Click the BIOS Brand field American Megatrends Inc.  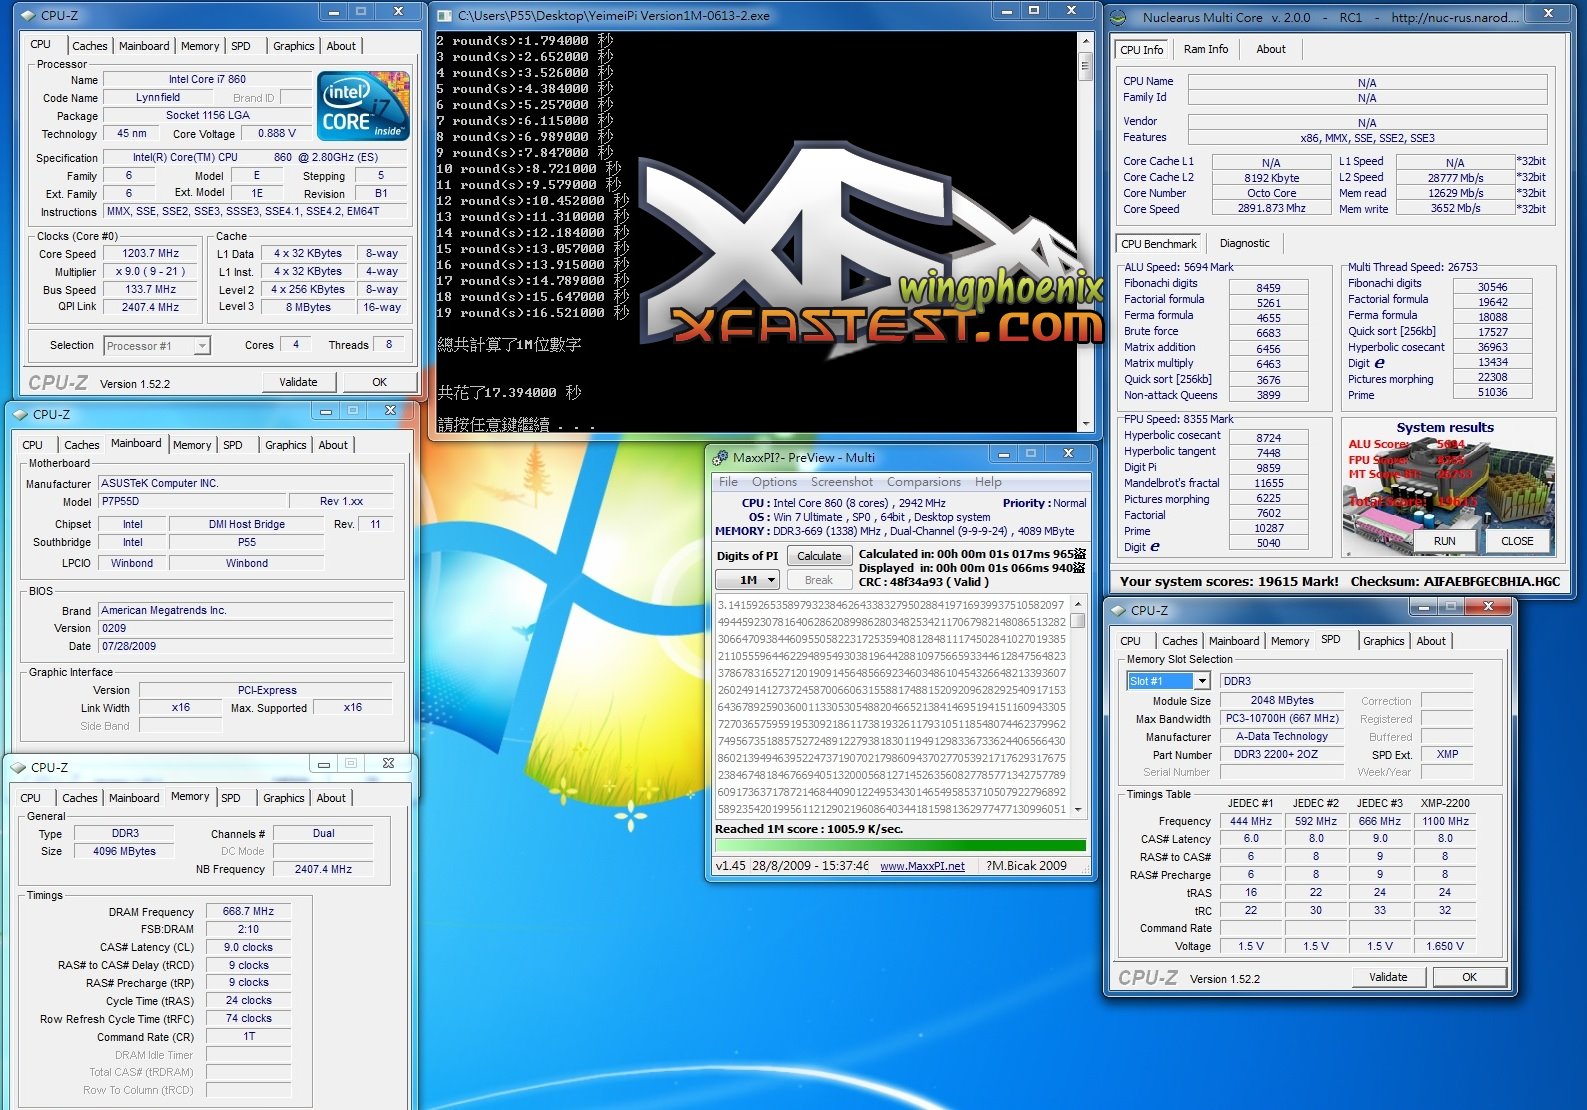[x=245, y=610]
